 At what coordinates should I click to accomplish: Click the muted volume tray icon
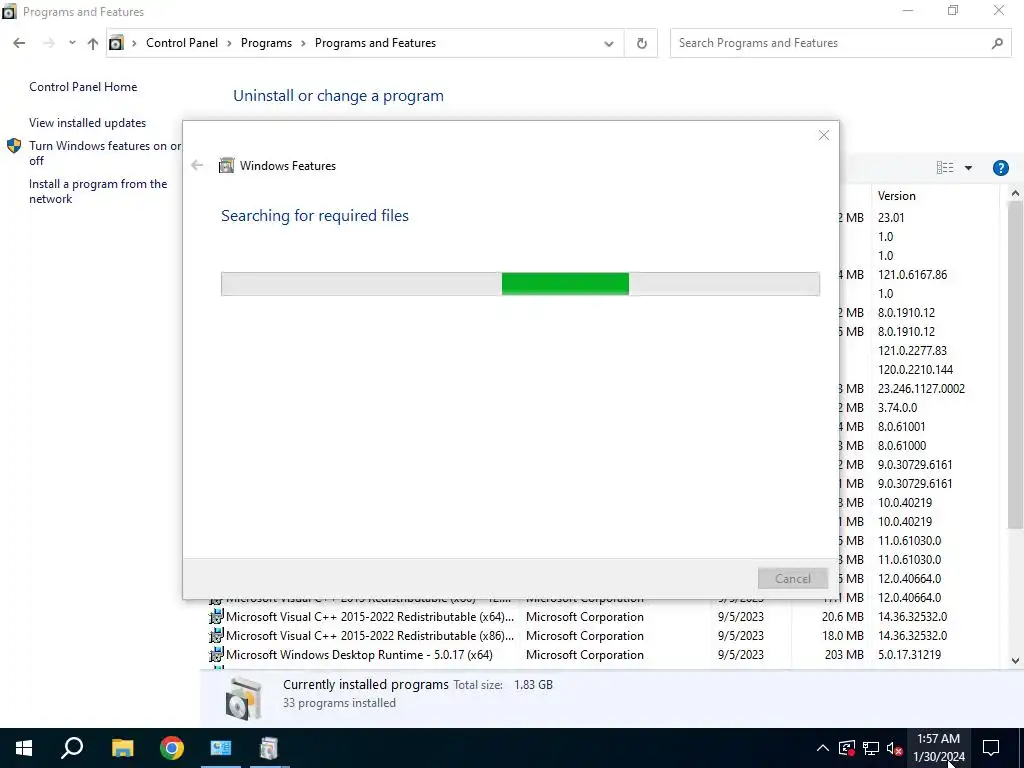[894, 748]
